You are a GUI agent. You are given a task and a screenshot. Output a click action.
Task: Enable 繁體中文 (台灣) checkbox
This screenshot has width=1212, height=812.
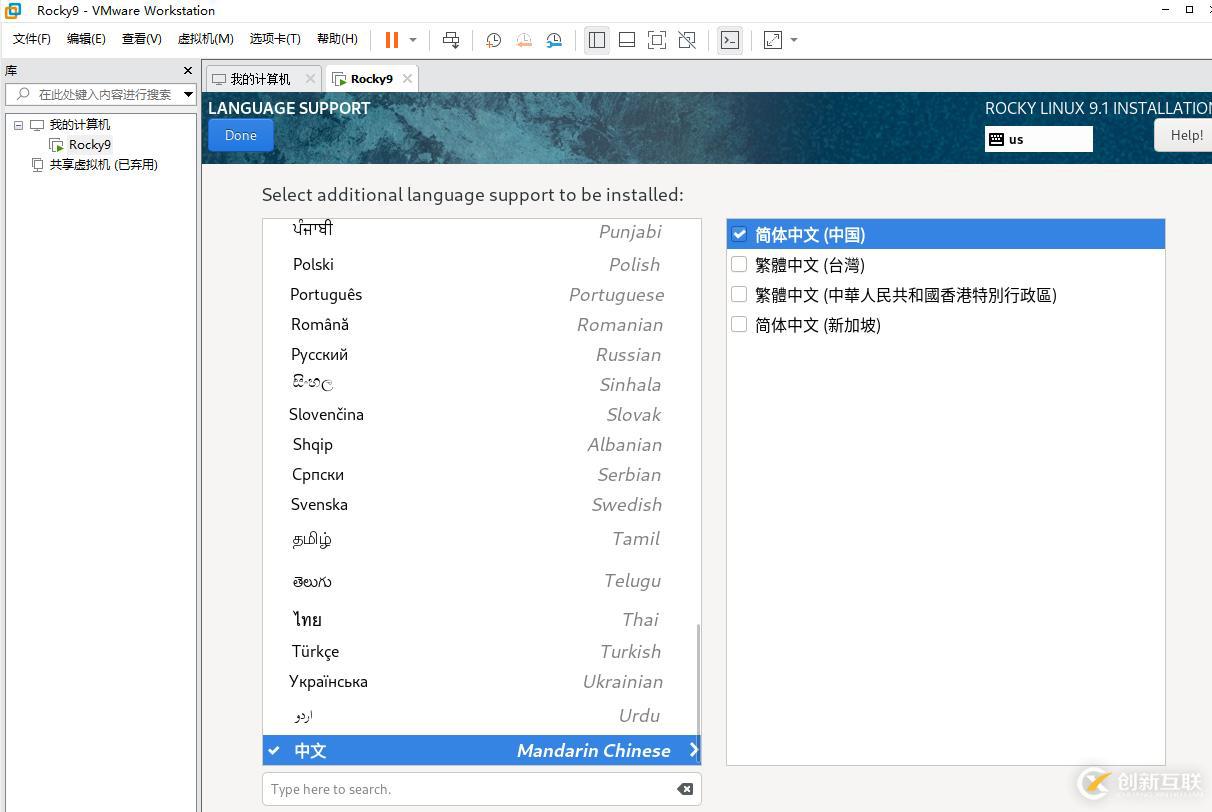coord(739,265)
